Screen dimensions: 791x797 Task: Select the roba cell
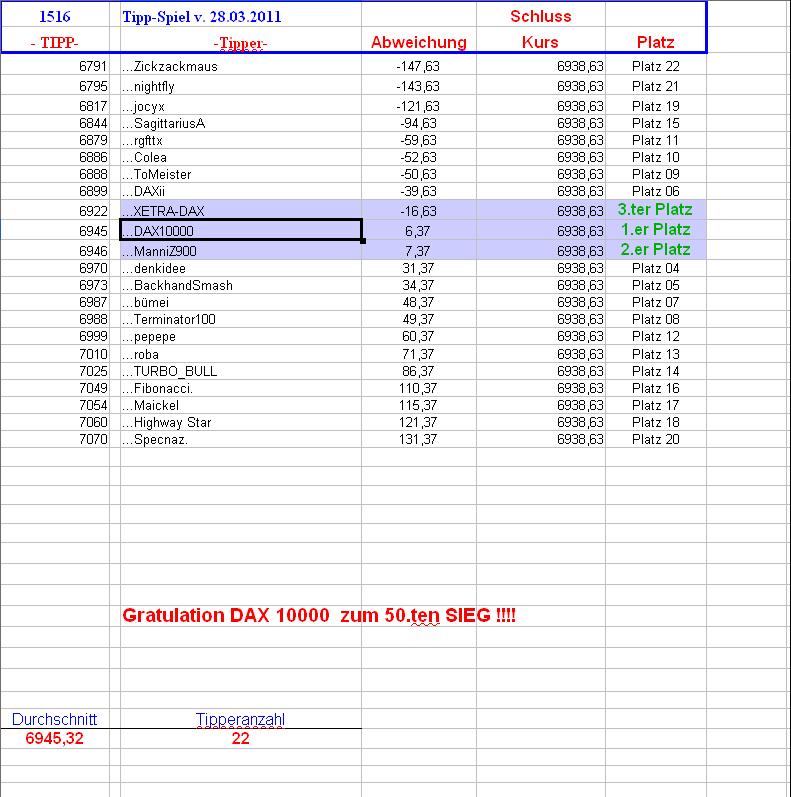[241, 354]
